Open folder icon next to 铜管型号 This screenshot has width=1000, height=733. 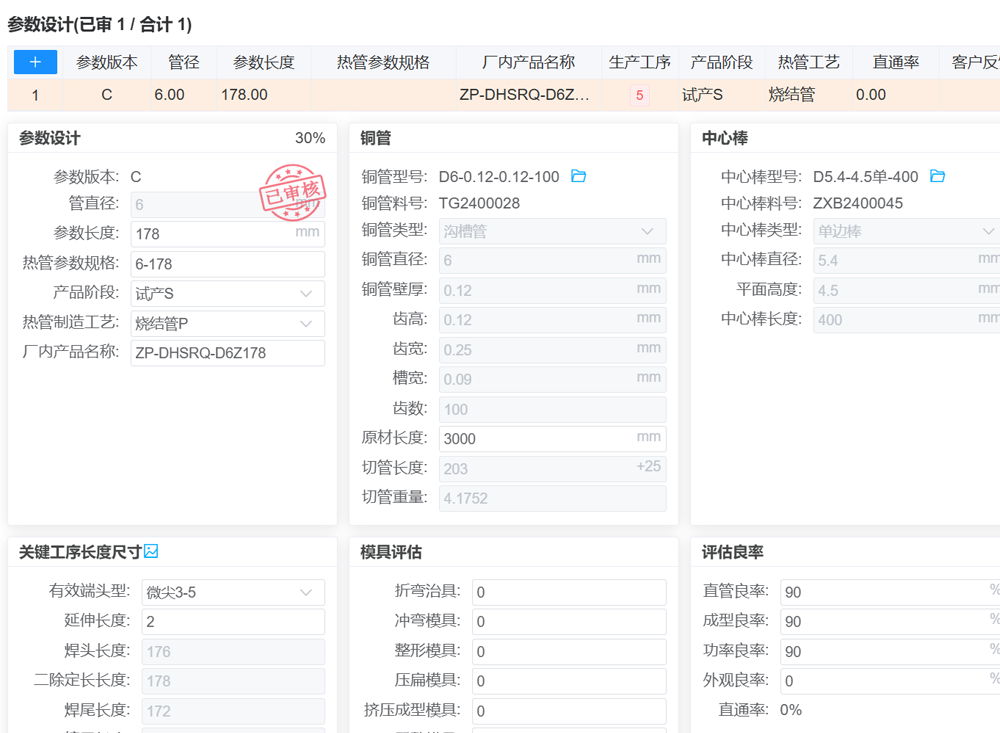pos(578,176)
